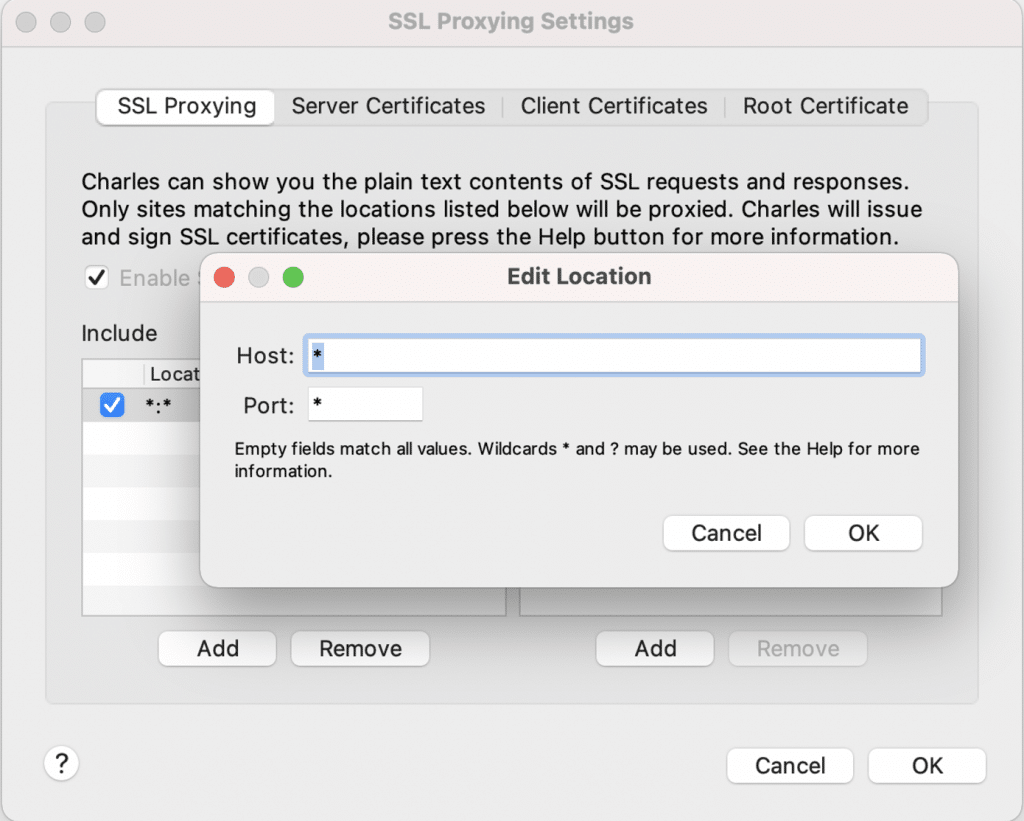This screenshot has width=1024, height=821.
Task: Open the Client Certificates tab
Action: pyautogui.click(x=613, y=106)
